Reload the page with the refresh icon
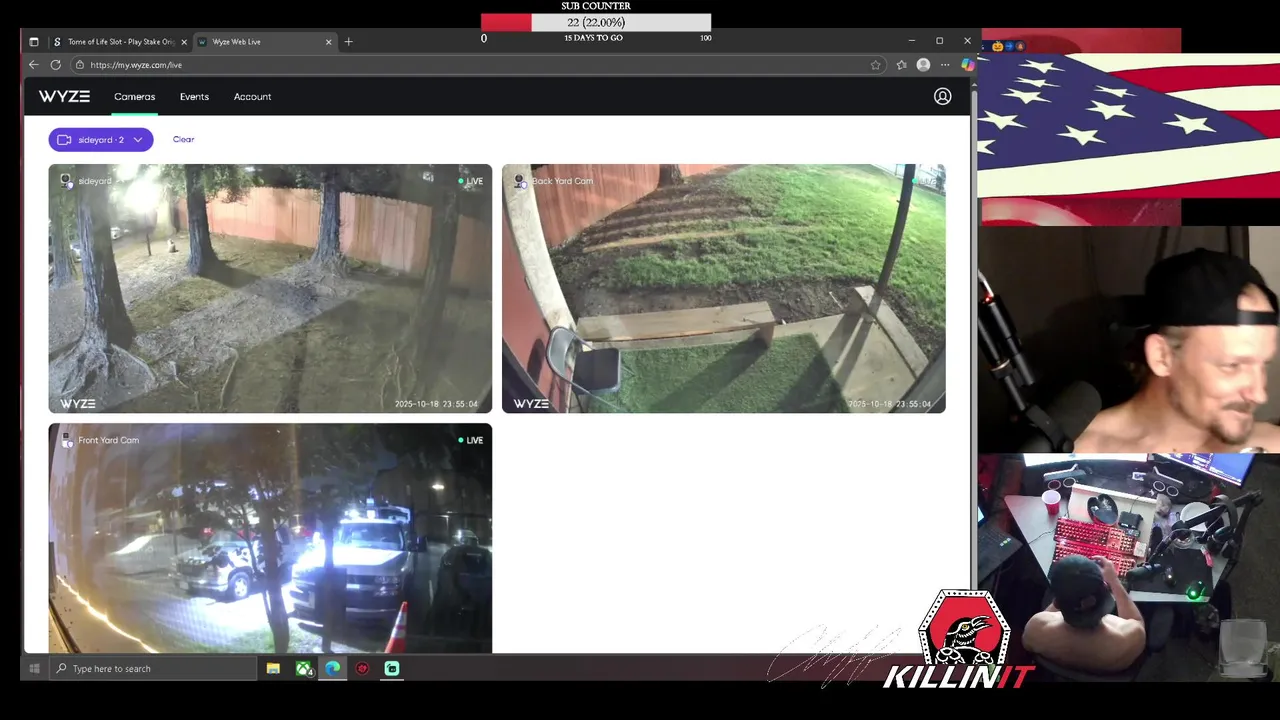The height and width of the screenshot is (720, 1280). (x=55, y=65)
